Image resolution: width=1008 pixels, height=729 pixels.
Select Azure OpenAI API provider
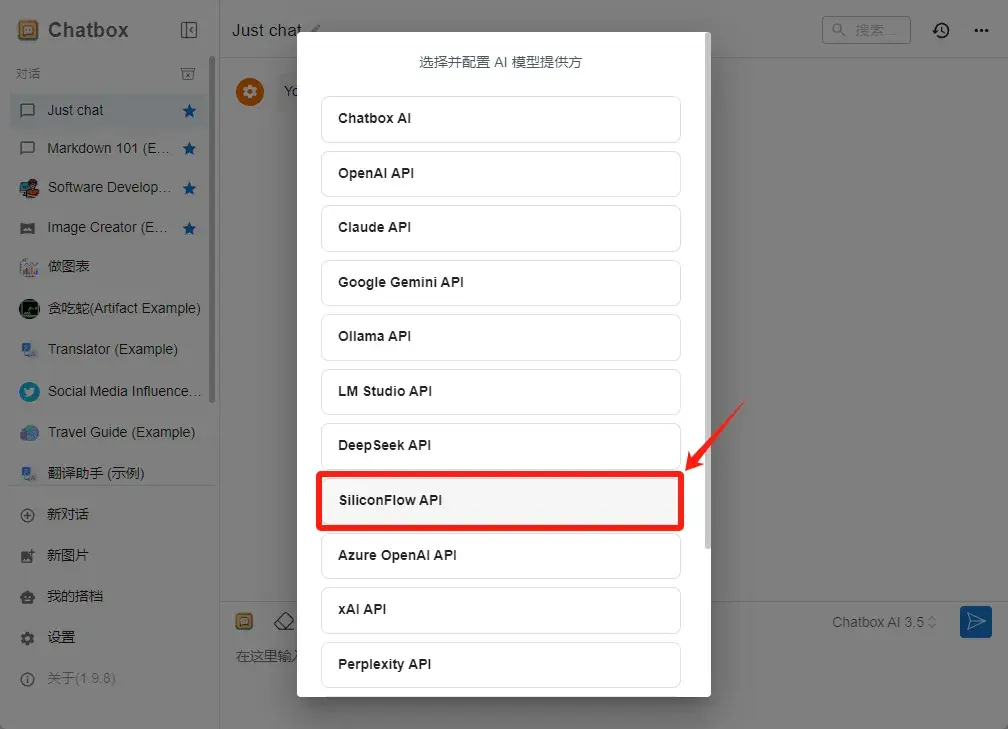501,555
